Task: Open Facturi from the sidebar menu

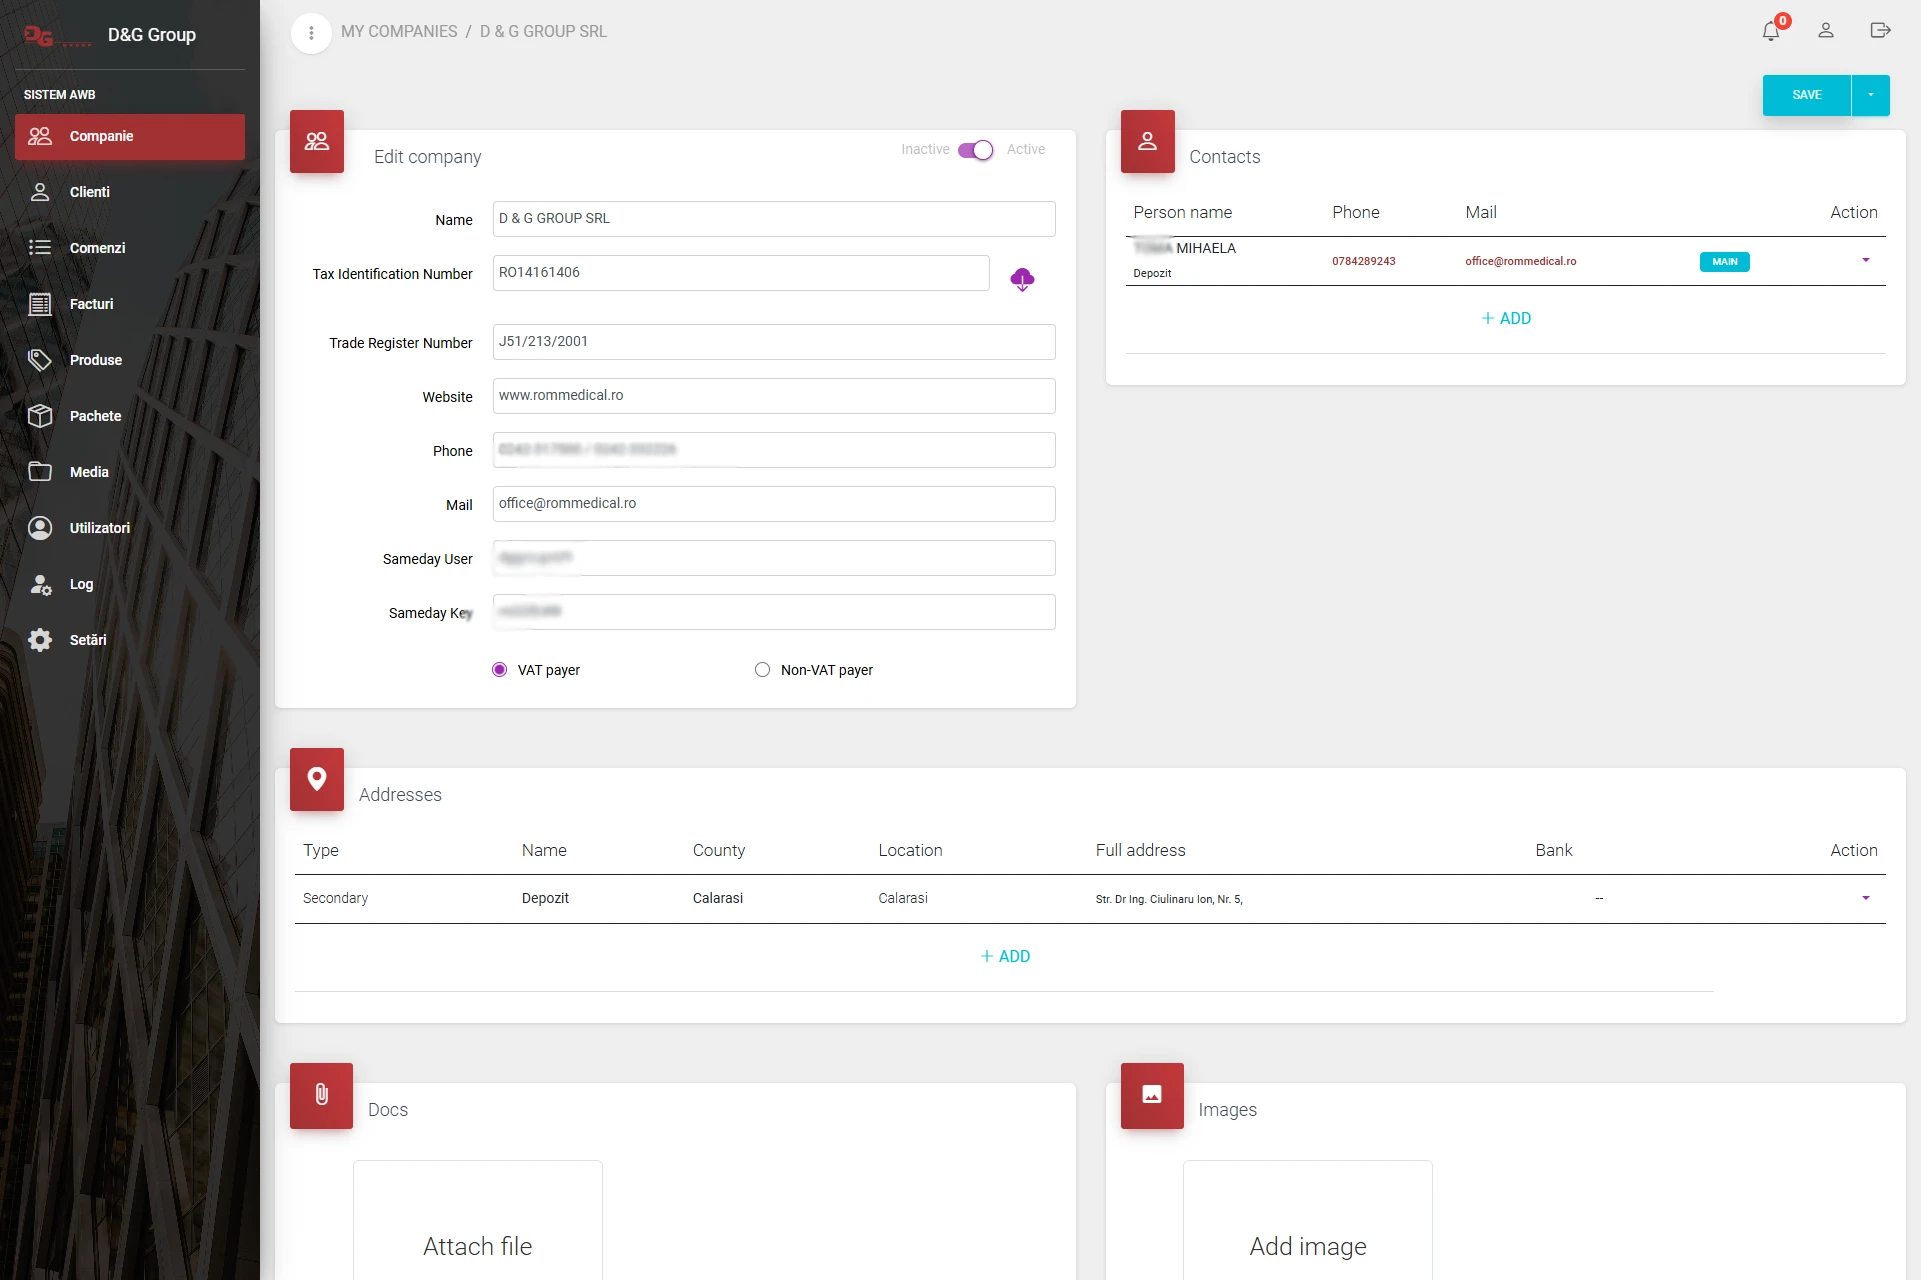Action: click(x=91, y=304)
